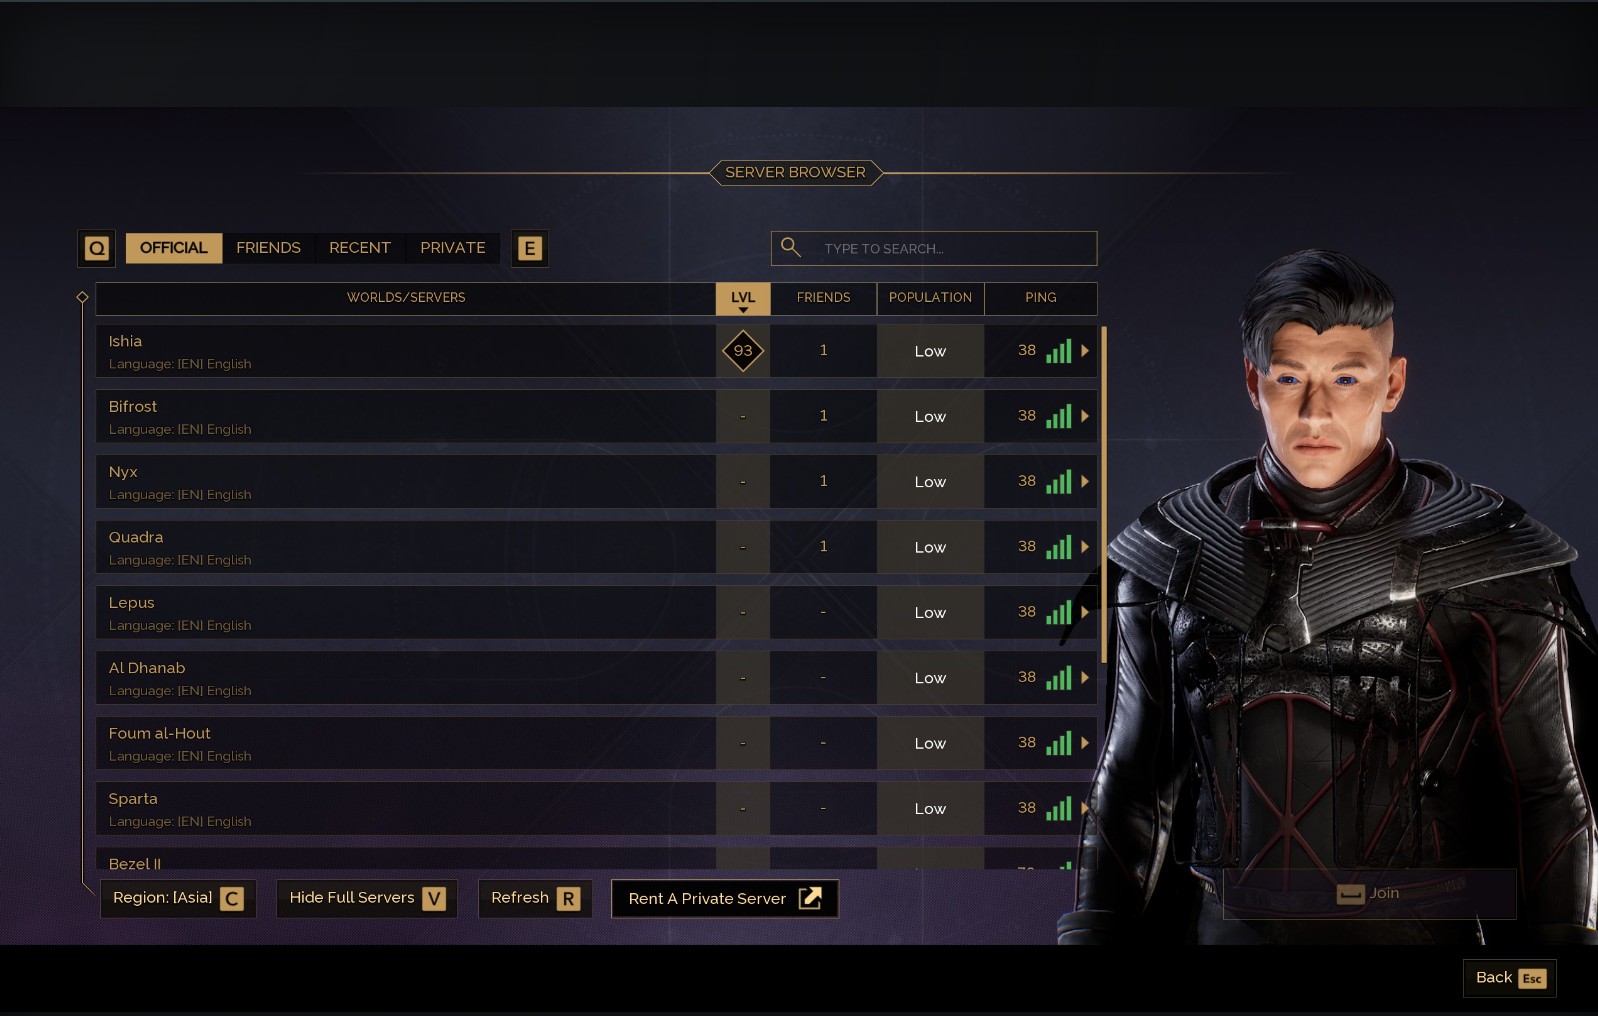Click the ping signal bars for Al Dhanab

(x=1058, y=678)
